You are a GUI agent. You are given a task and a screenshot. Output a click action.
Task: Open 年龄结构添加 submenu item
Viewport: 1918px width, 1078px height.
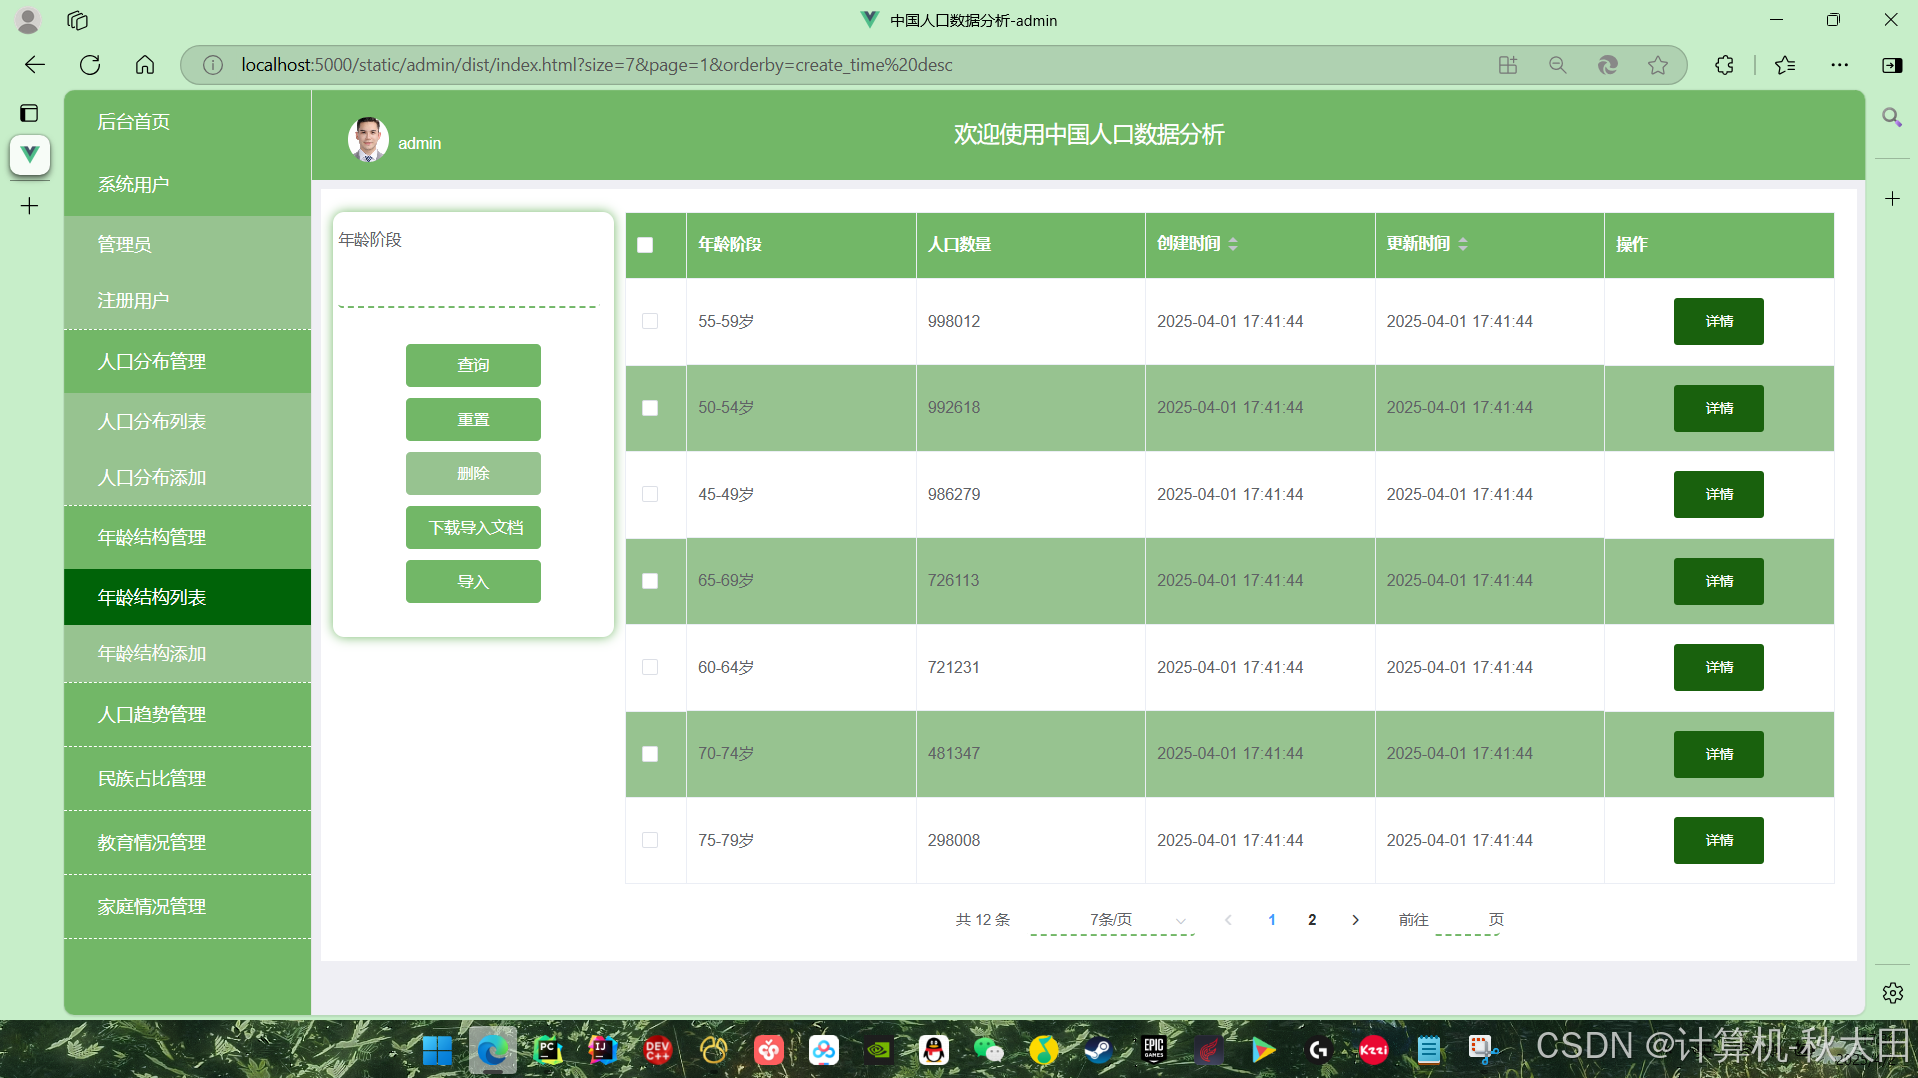[x=188, y=653]
